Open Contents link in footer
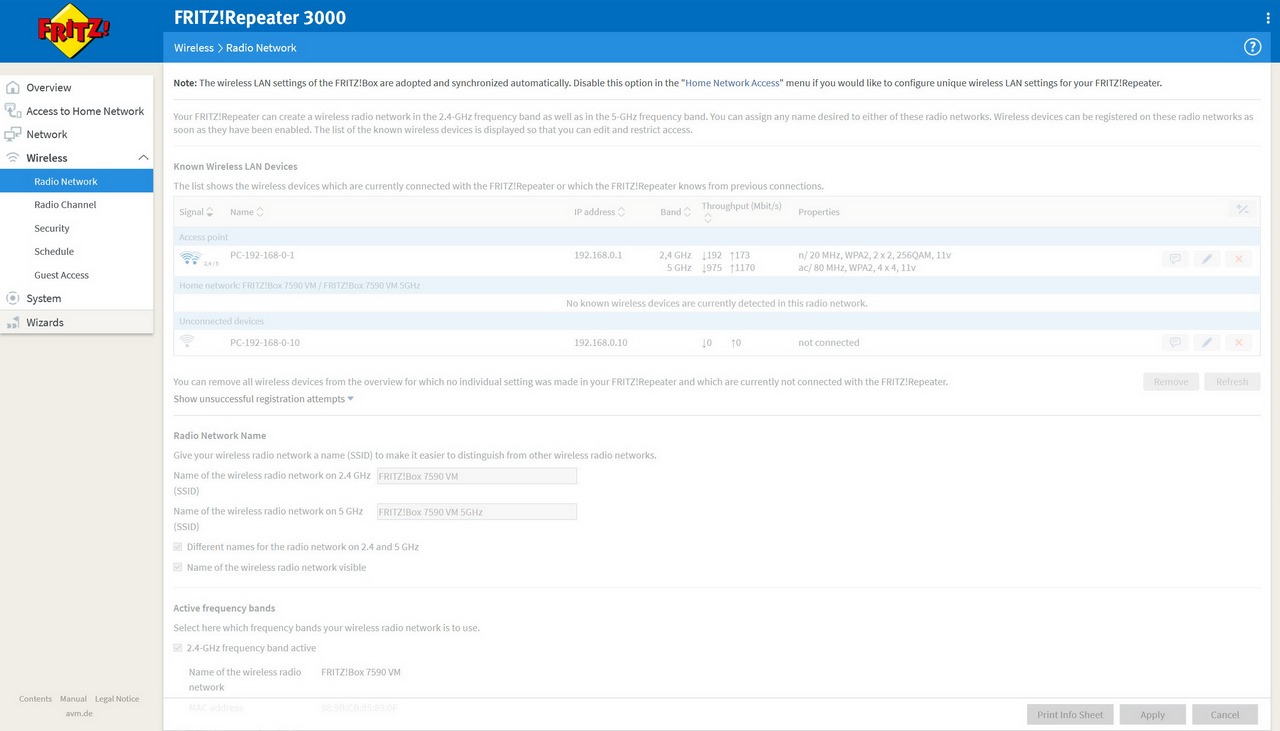Viewport: 1280px width, 731px height. [x=35, y=699]
